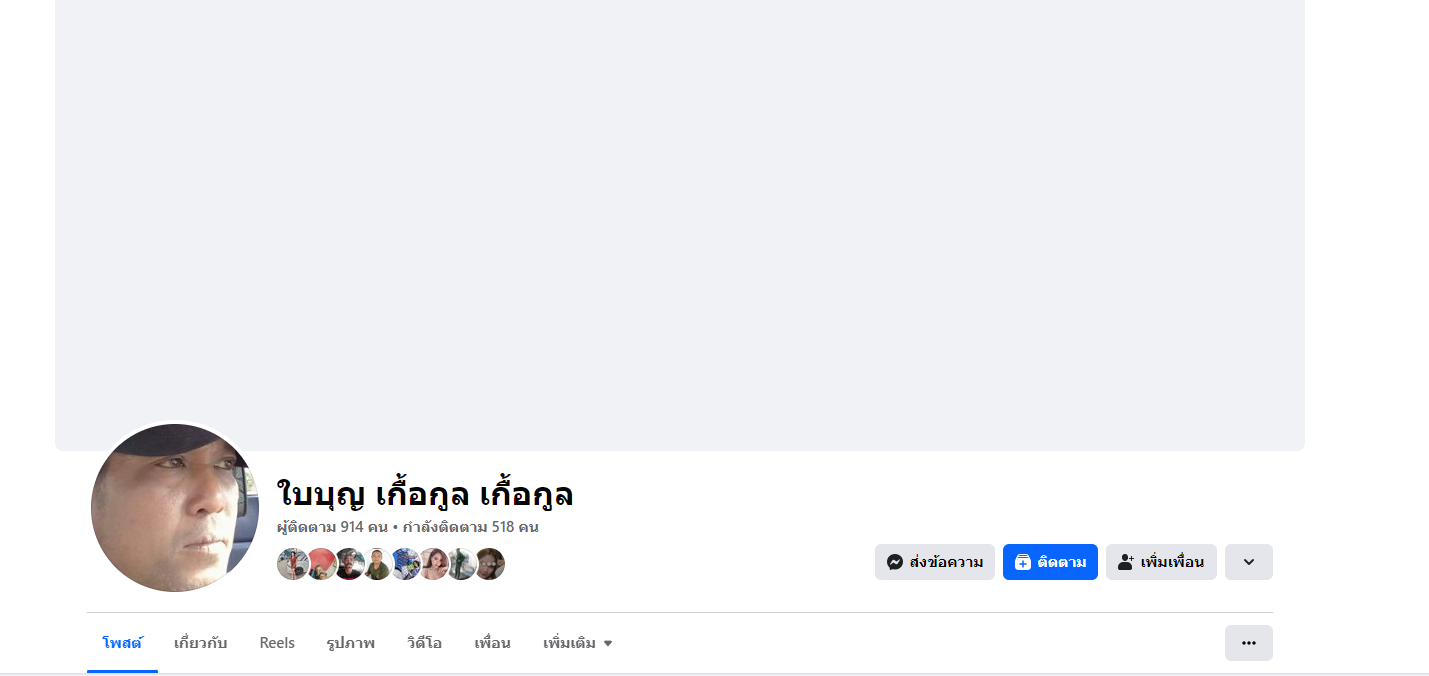Screen dimensions: 1429x676
Task: Open the three-dot profile options menu
Action: click(1248, 643)
